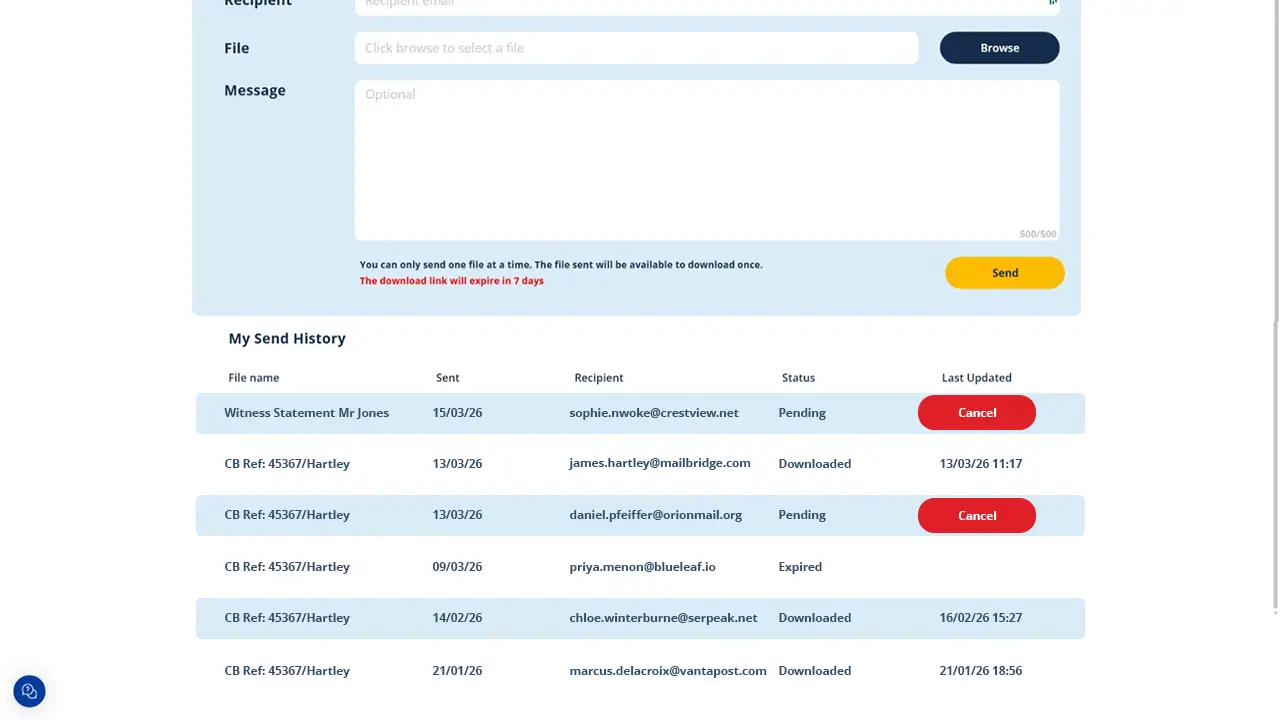Click the Browse button to pick a file

(x=998, y=47)
